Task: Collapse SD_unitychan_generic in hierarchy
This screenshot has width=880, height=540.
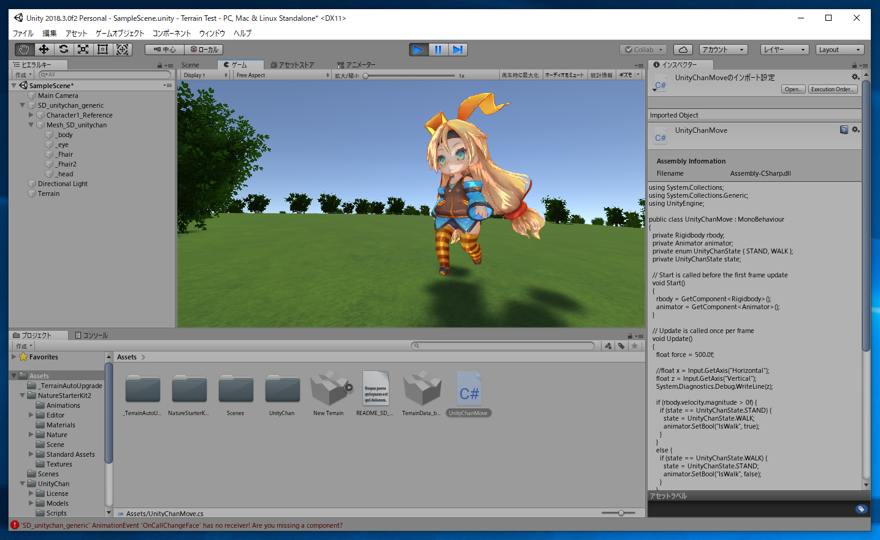Action: (x=22, y=105)
